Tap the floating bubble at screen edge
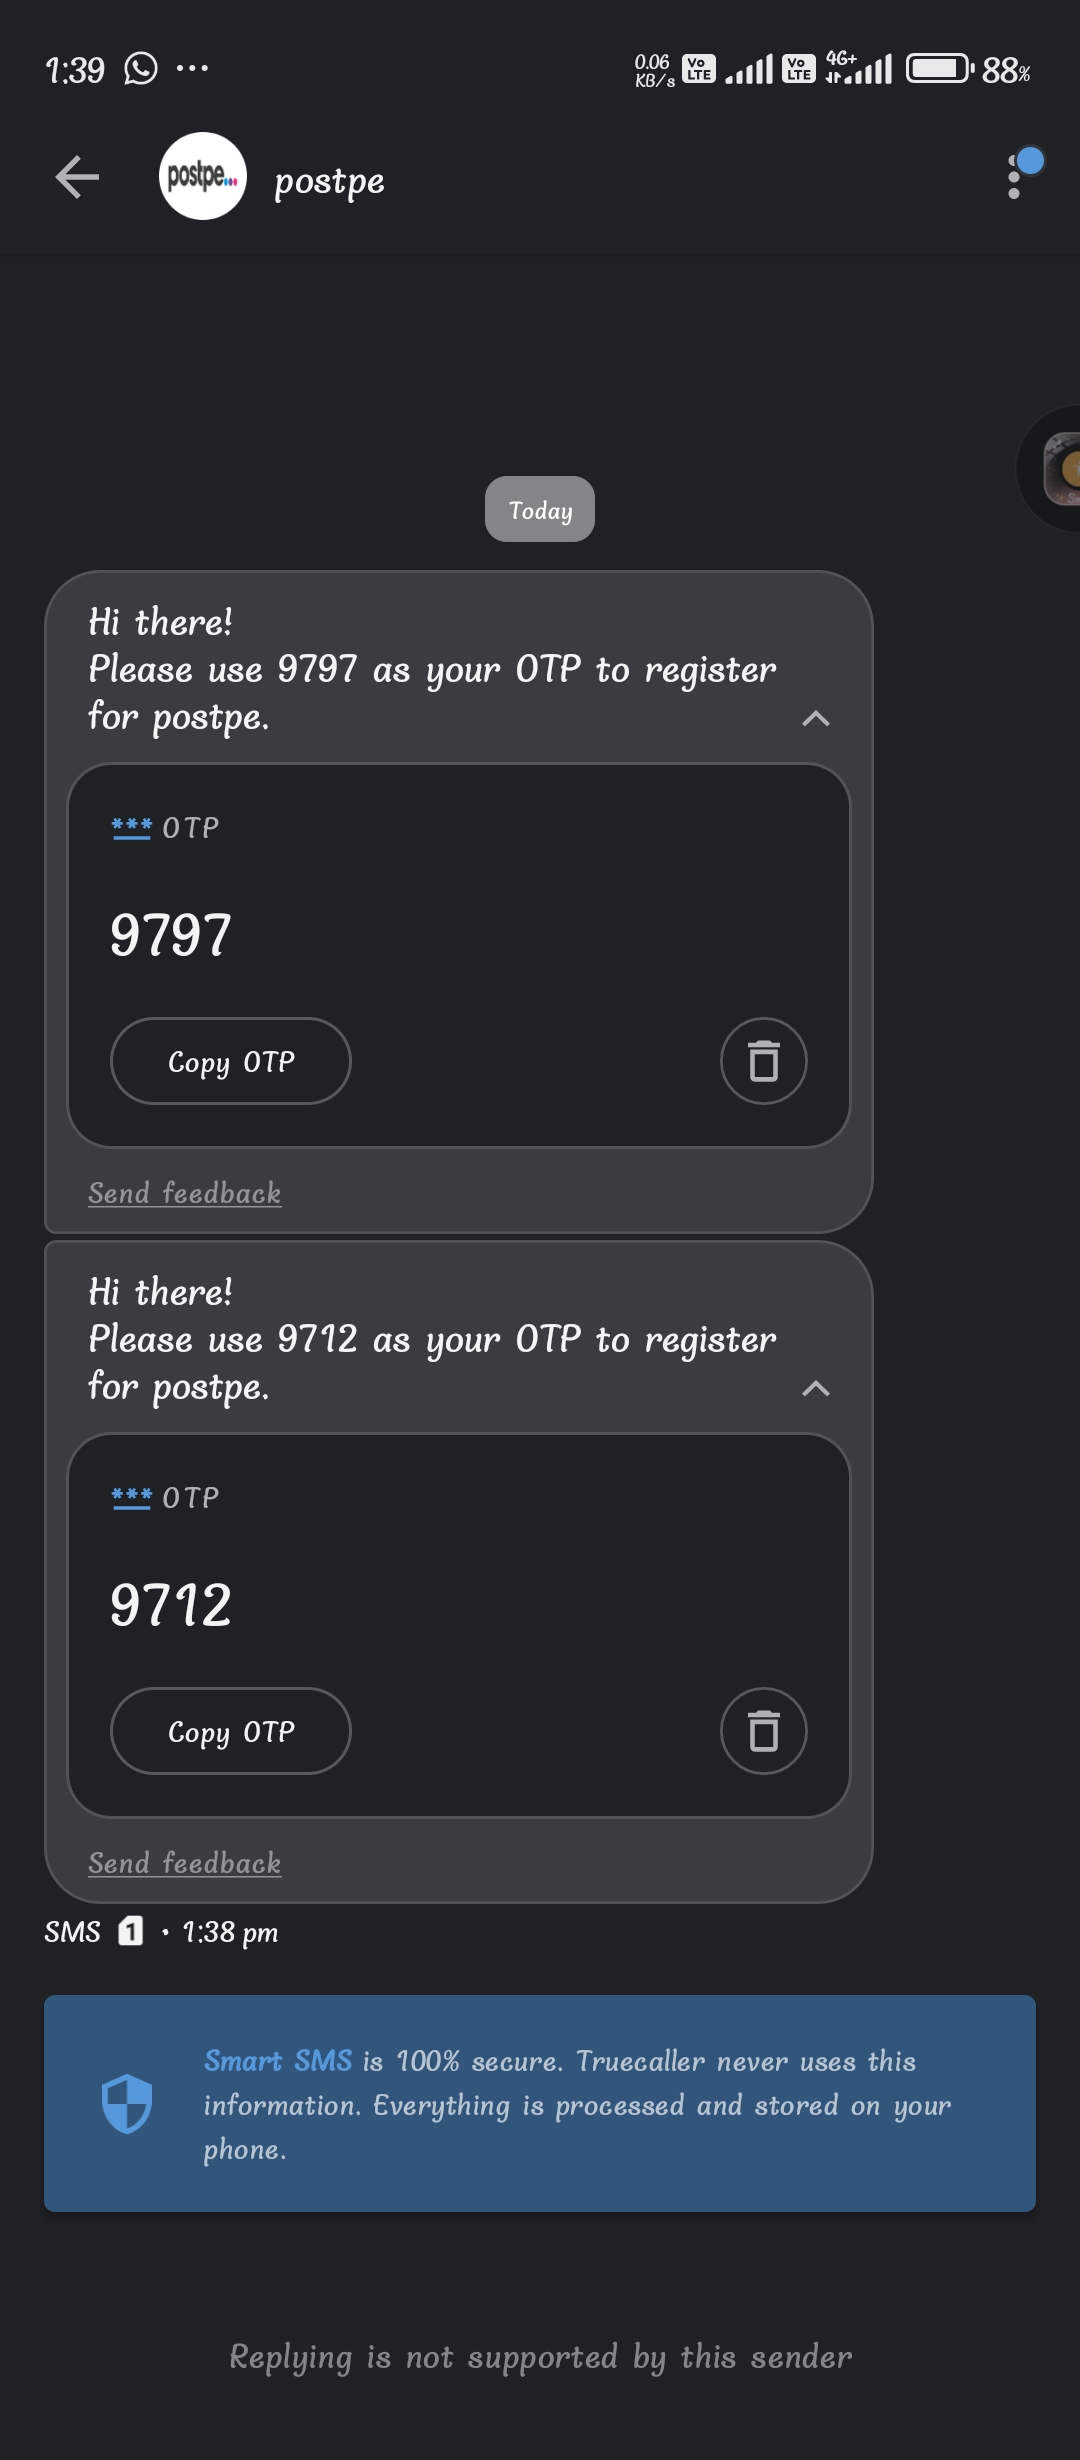Viewport: 1080px width, 2460px height. coord(1052,468)
